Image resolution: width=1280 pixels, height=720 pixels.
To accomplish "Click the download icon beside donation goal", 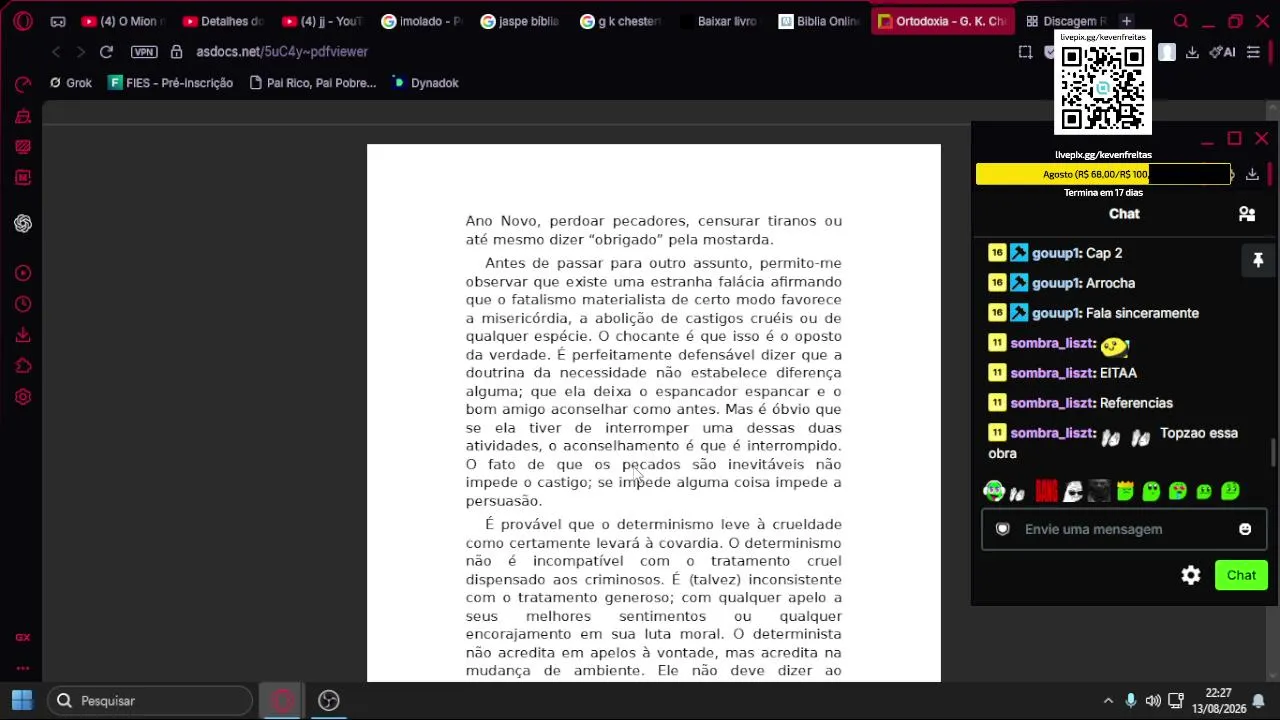I will 1252,174.
